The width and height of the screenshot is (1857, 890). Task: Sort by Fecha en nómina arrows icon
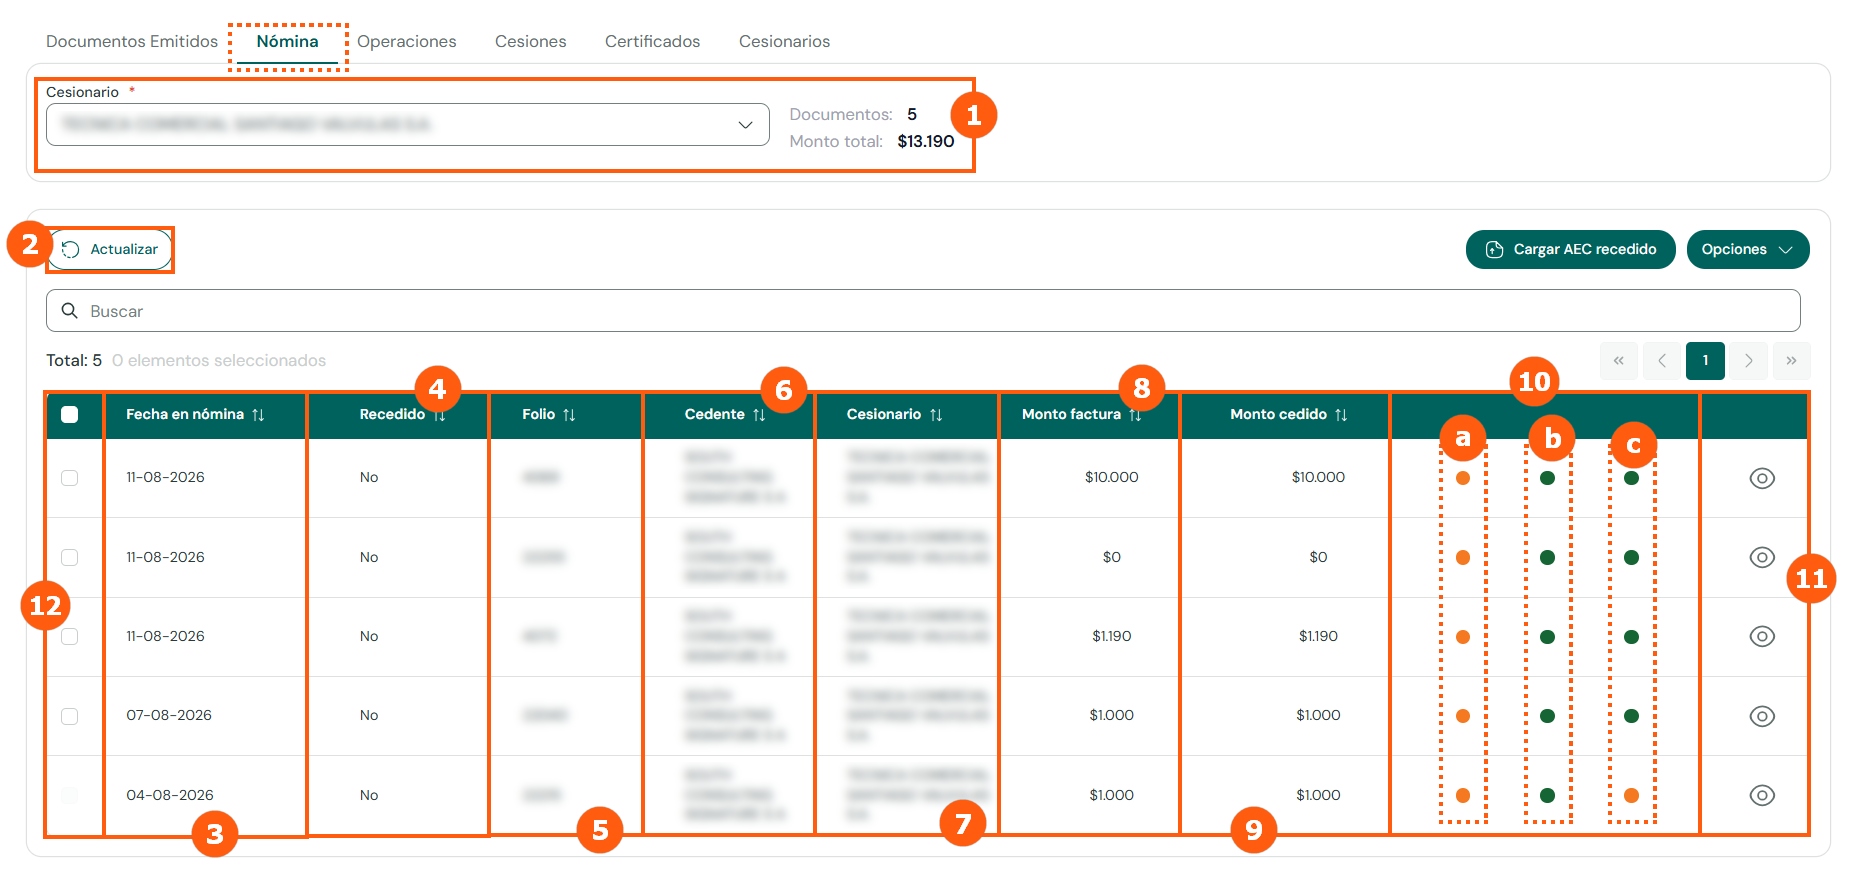(x=258, y=415)
